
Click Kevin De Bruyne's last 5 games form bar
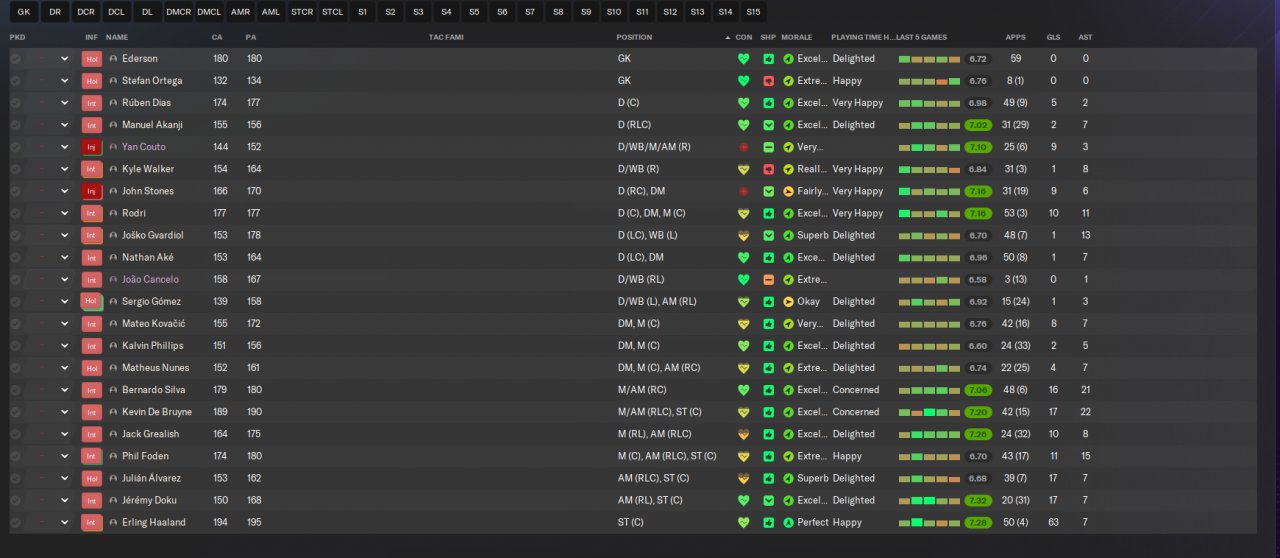929,412
